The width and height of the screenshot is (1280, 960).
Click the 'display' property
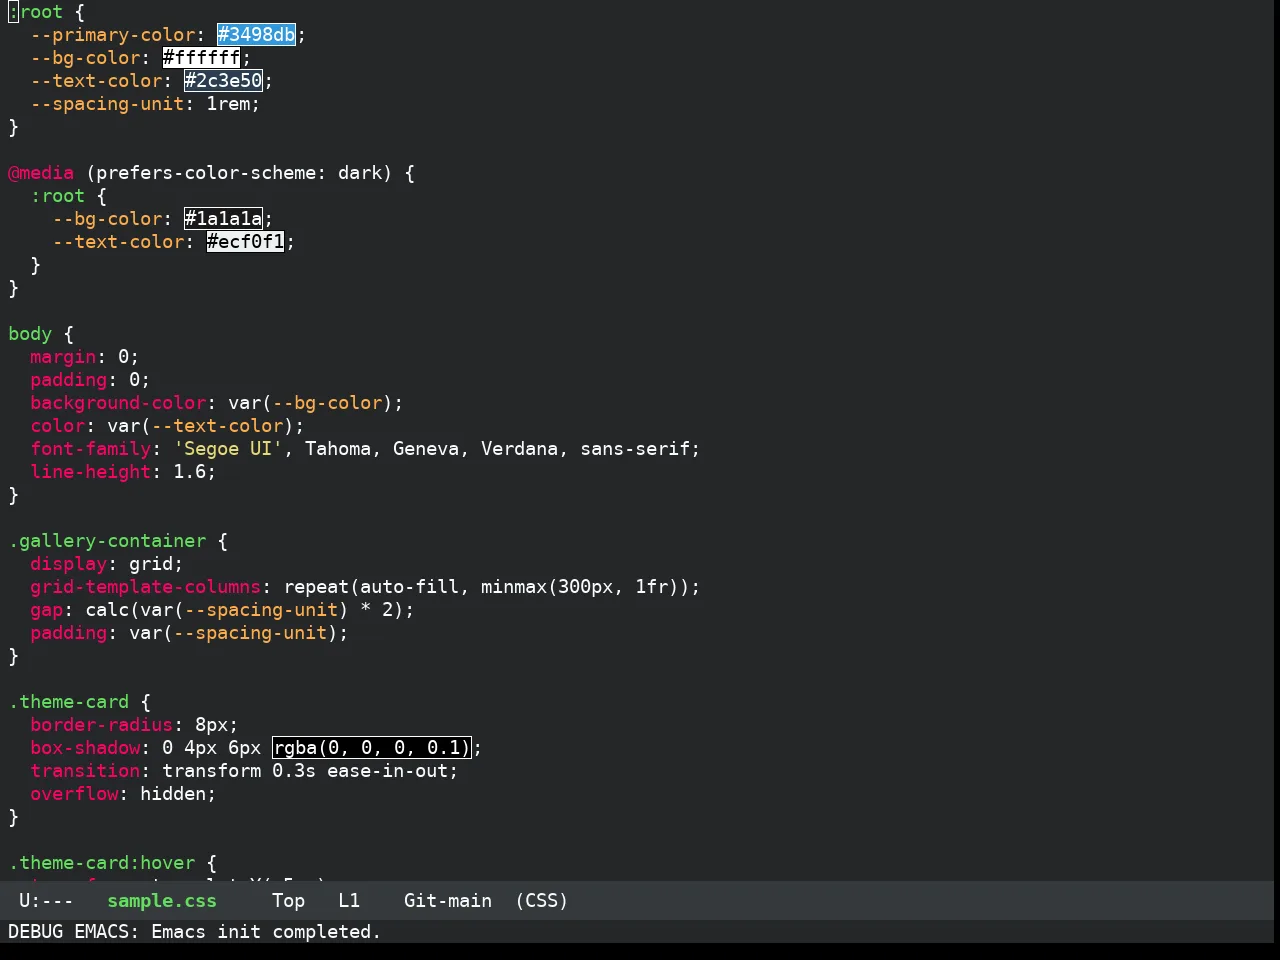69,564
